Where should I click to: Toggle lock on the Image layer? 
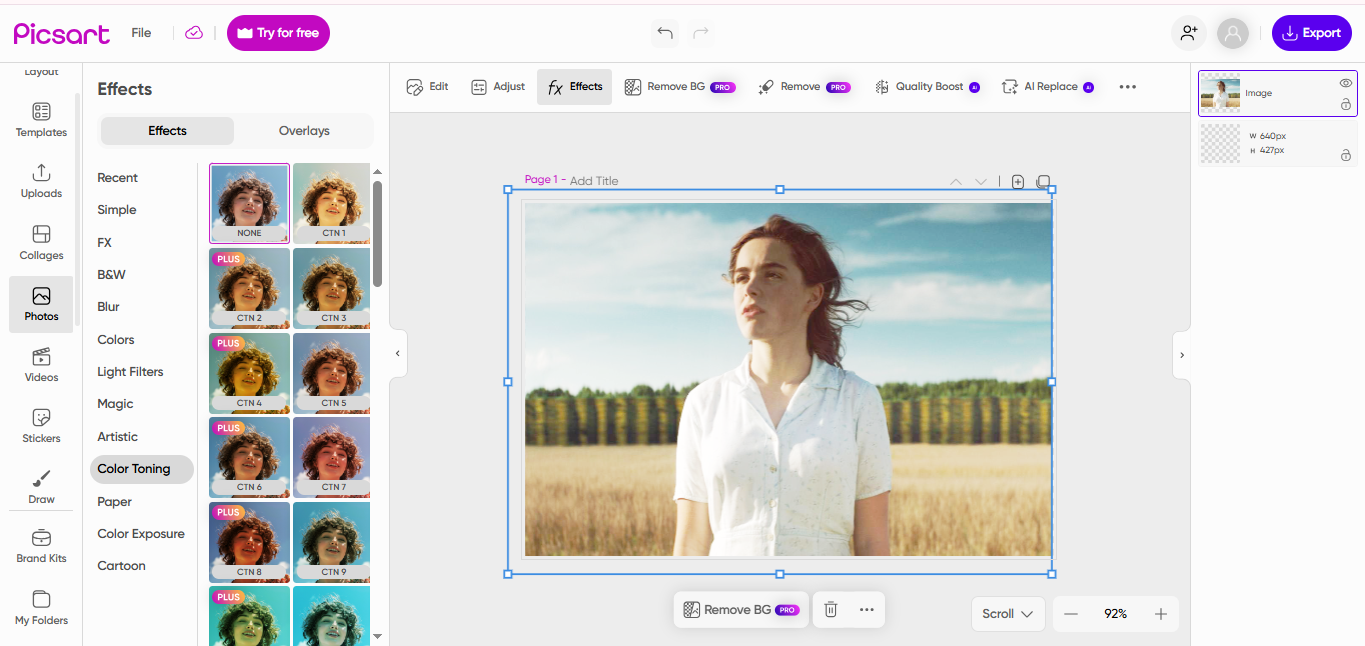click(1345, 104)
